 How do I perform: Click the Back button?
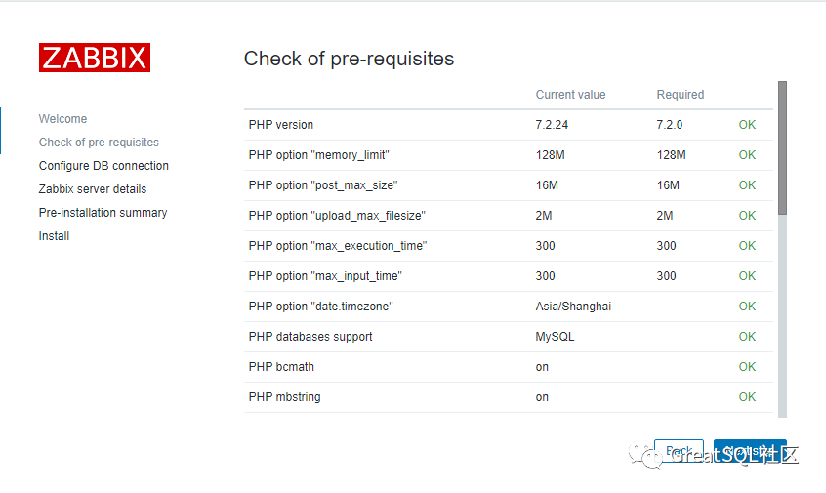pos(679,452)
